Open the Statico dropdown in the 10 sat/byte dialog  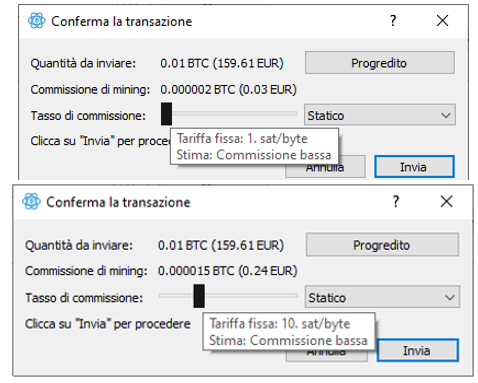pyautogui.click(x=382, y=297)
